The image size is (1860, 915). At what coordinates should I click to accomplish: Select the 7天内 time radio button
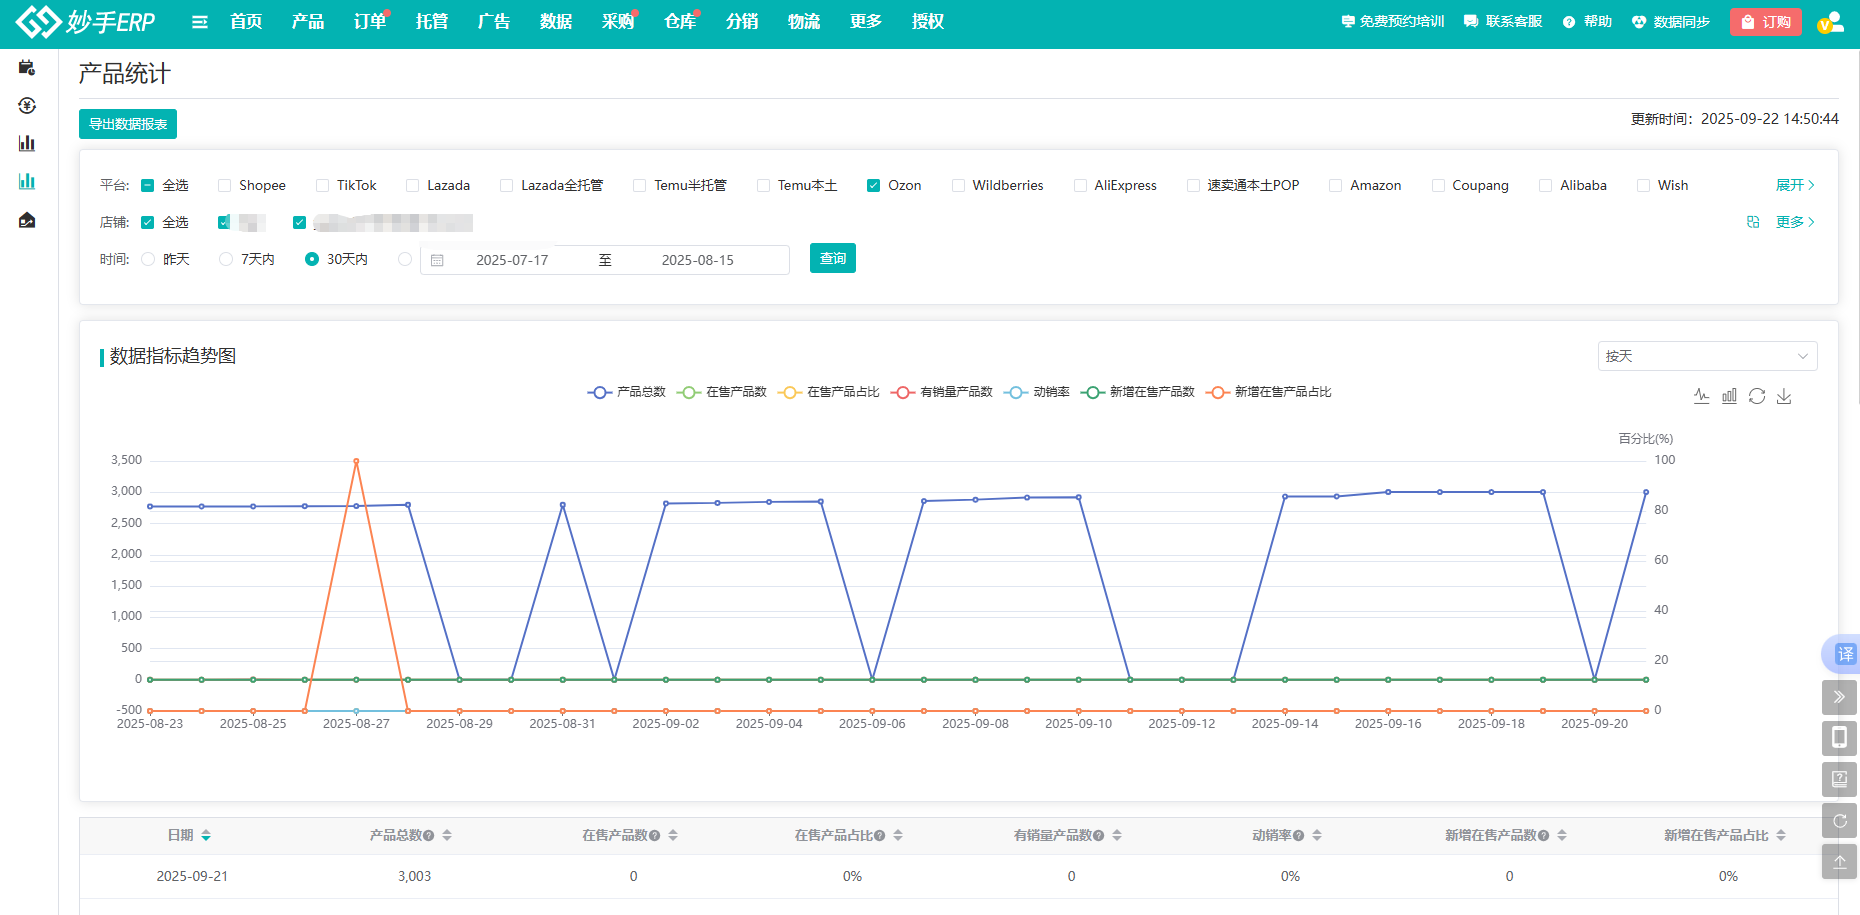[226, 259]
